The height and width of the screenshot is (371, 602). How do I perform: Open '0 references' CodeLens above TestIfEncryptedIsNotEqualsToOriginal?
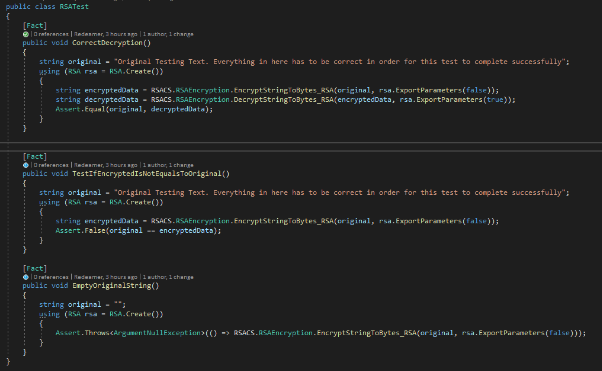coord(51,165)
